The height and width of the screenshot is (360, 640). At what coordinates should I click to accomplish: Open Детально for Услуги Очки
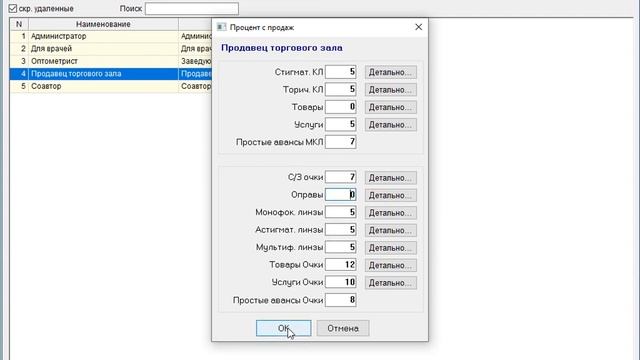click(x=391, y=283)
